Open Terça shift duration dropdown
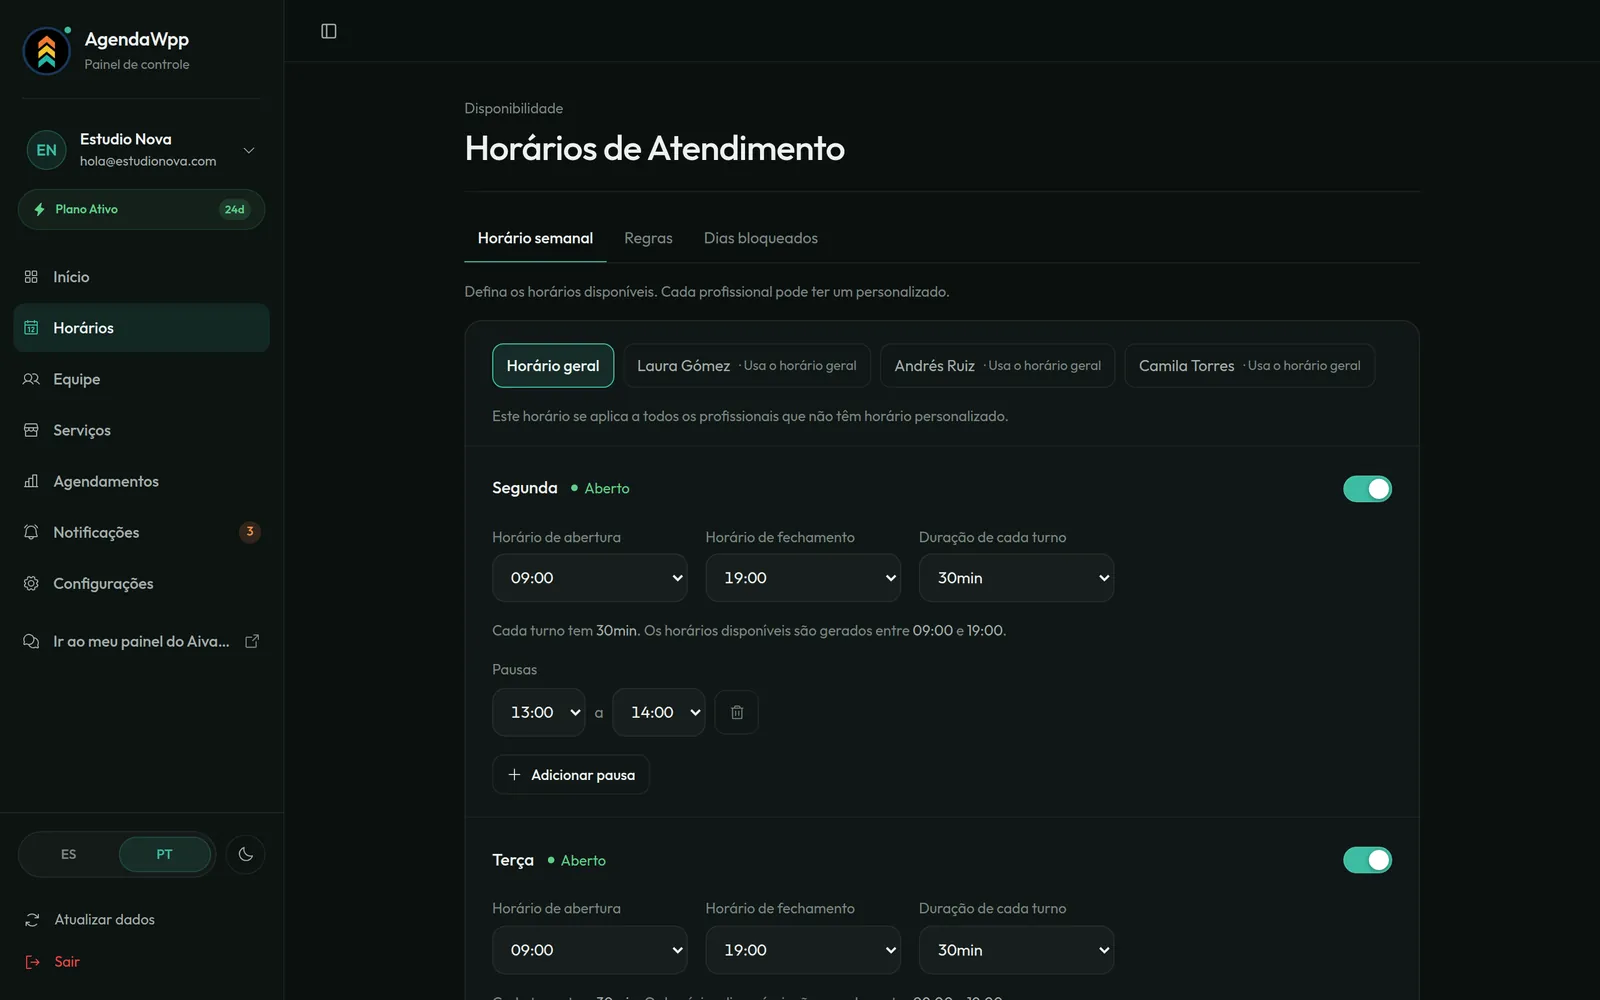1600x1000 pixels. (1016, 950)
